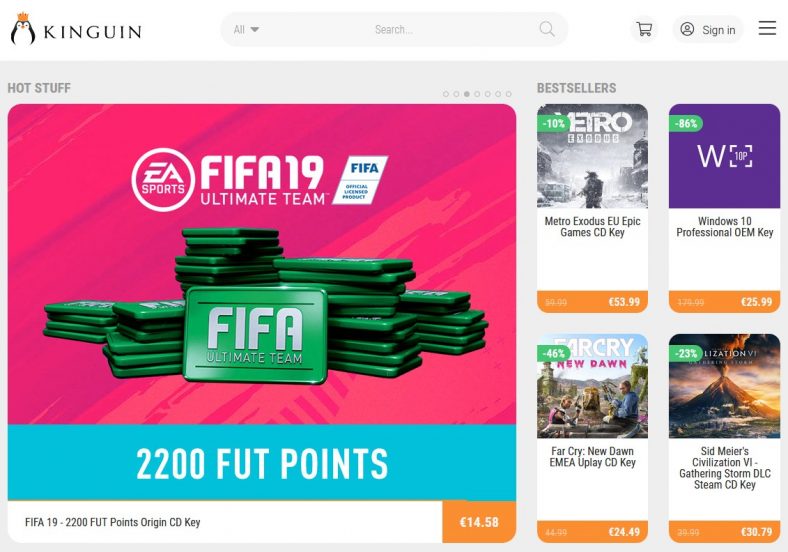Click the Kinguin penguin logo

[x=23, y=29]
